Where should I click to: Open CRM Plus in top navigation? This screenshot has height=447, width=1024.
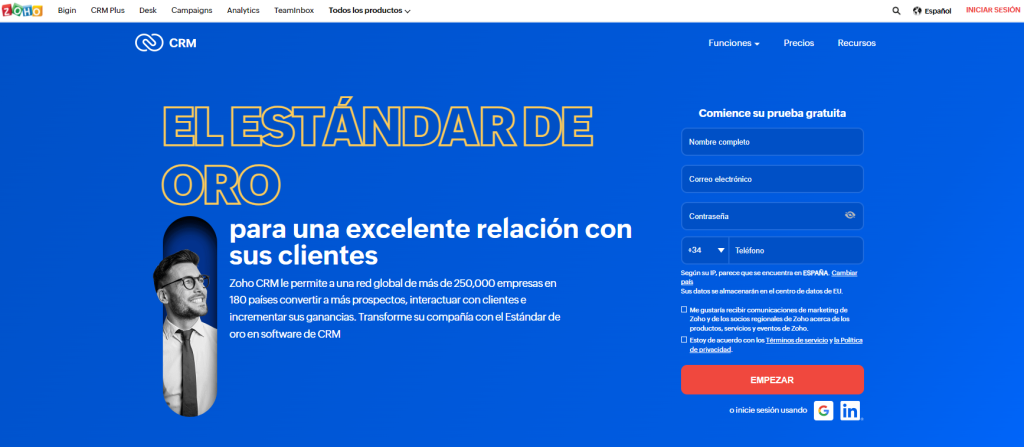108,10
